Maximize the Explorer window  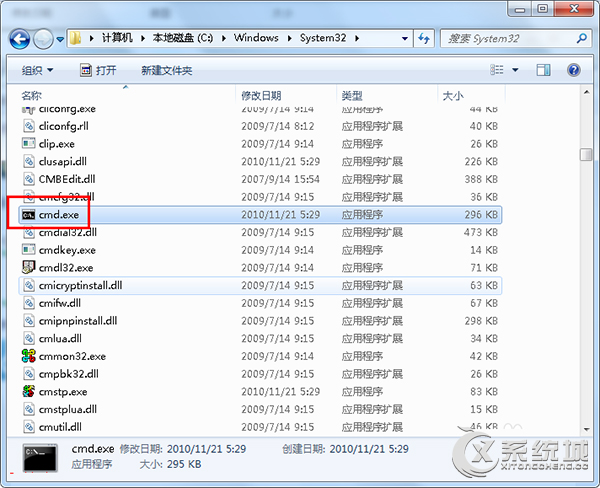tap(543, 8)
